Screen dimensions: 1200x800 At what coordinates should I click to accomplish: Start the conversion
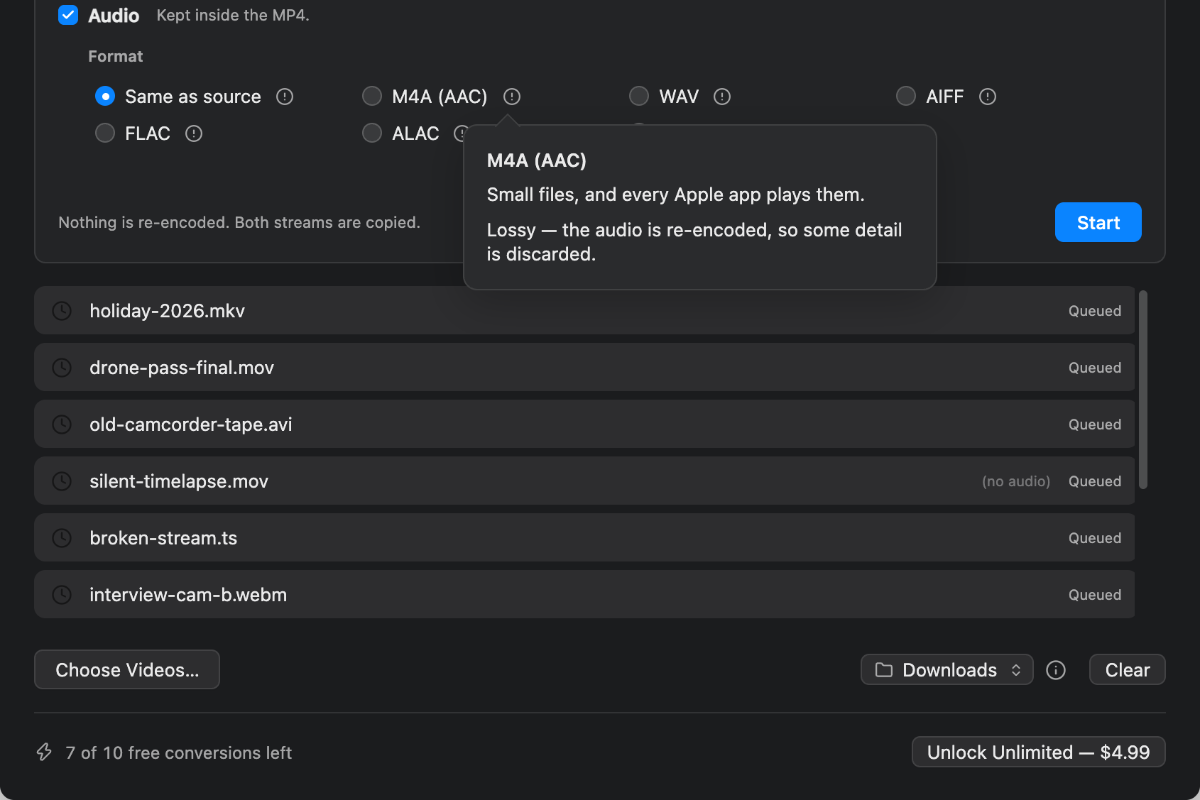(1098, 223)
